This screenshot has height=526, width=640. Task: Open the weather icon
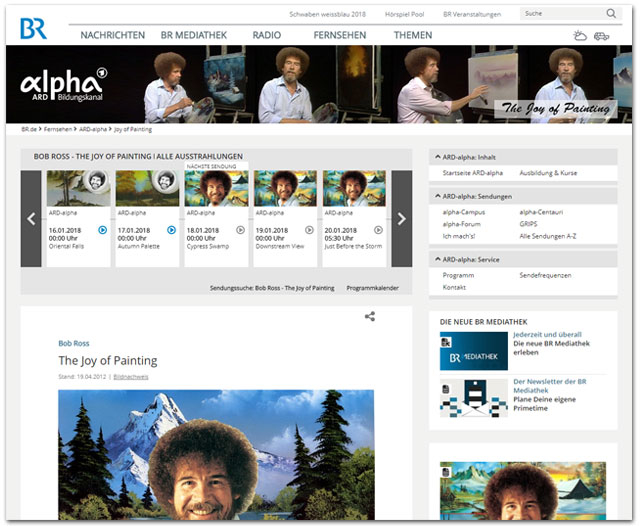point(580,36)
